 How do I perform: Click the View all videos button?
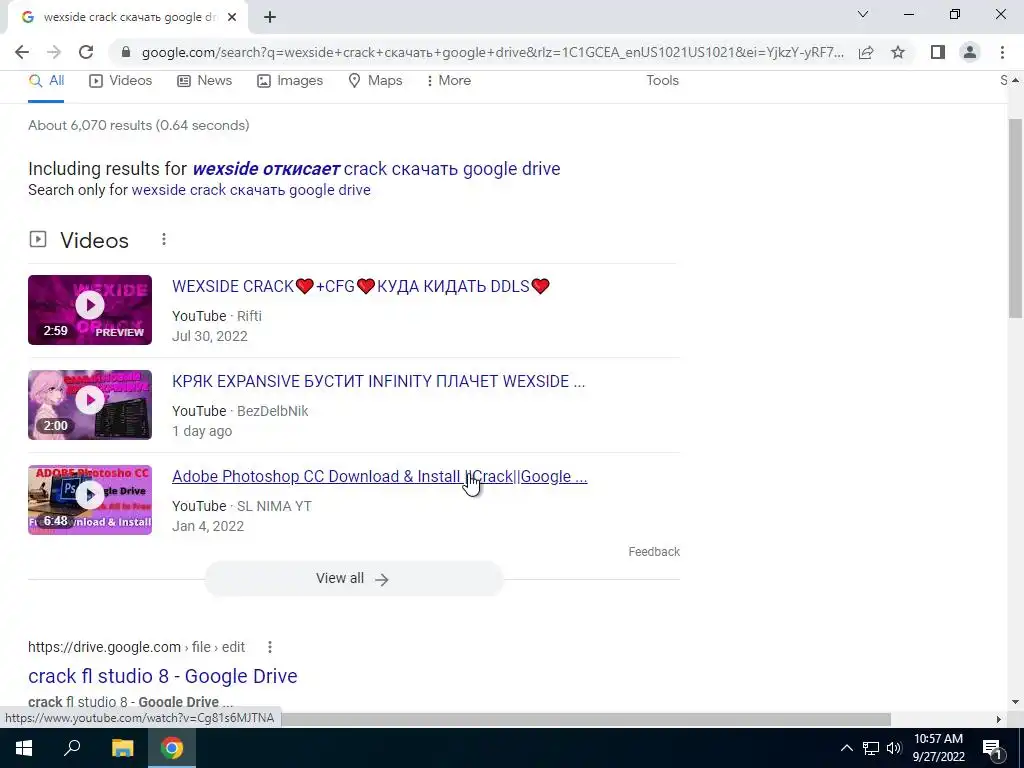353,579
